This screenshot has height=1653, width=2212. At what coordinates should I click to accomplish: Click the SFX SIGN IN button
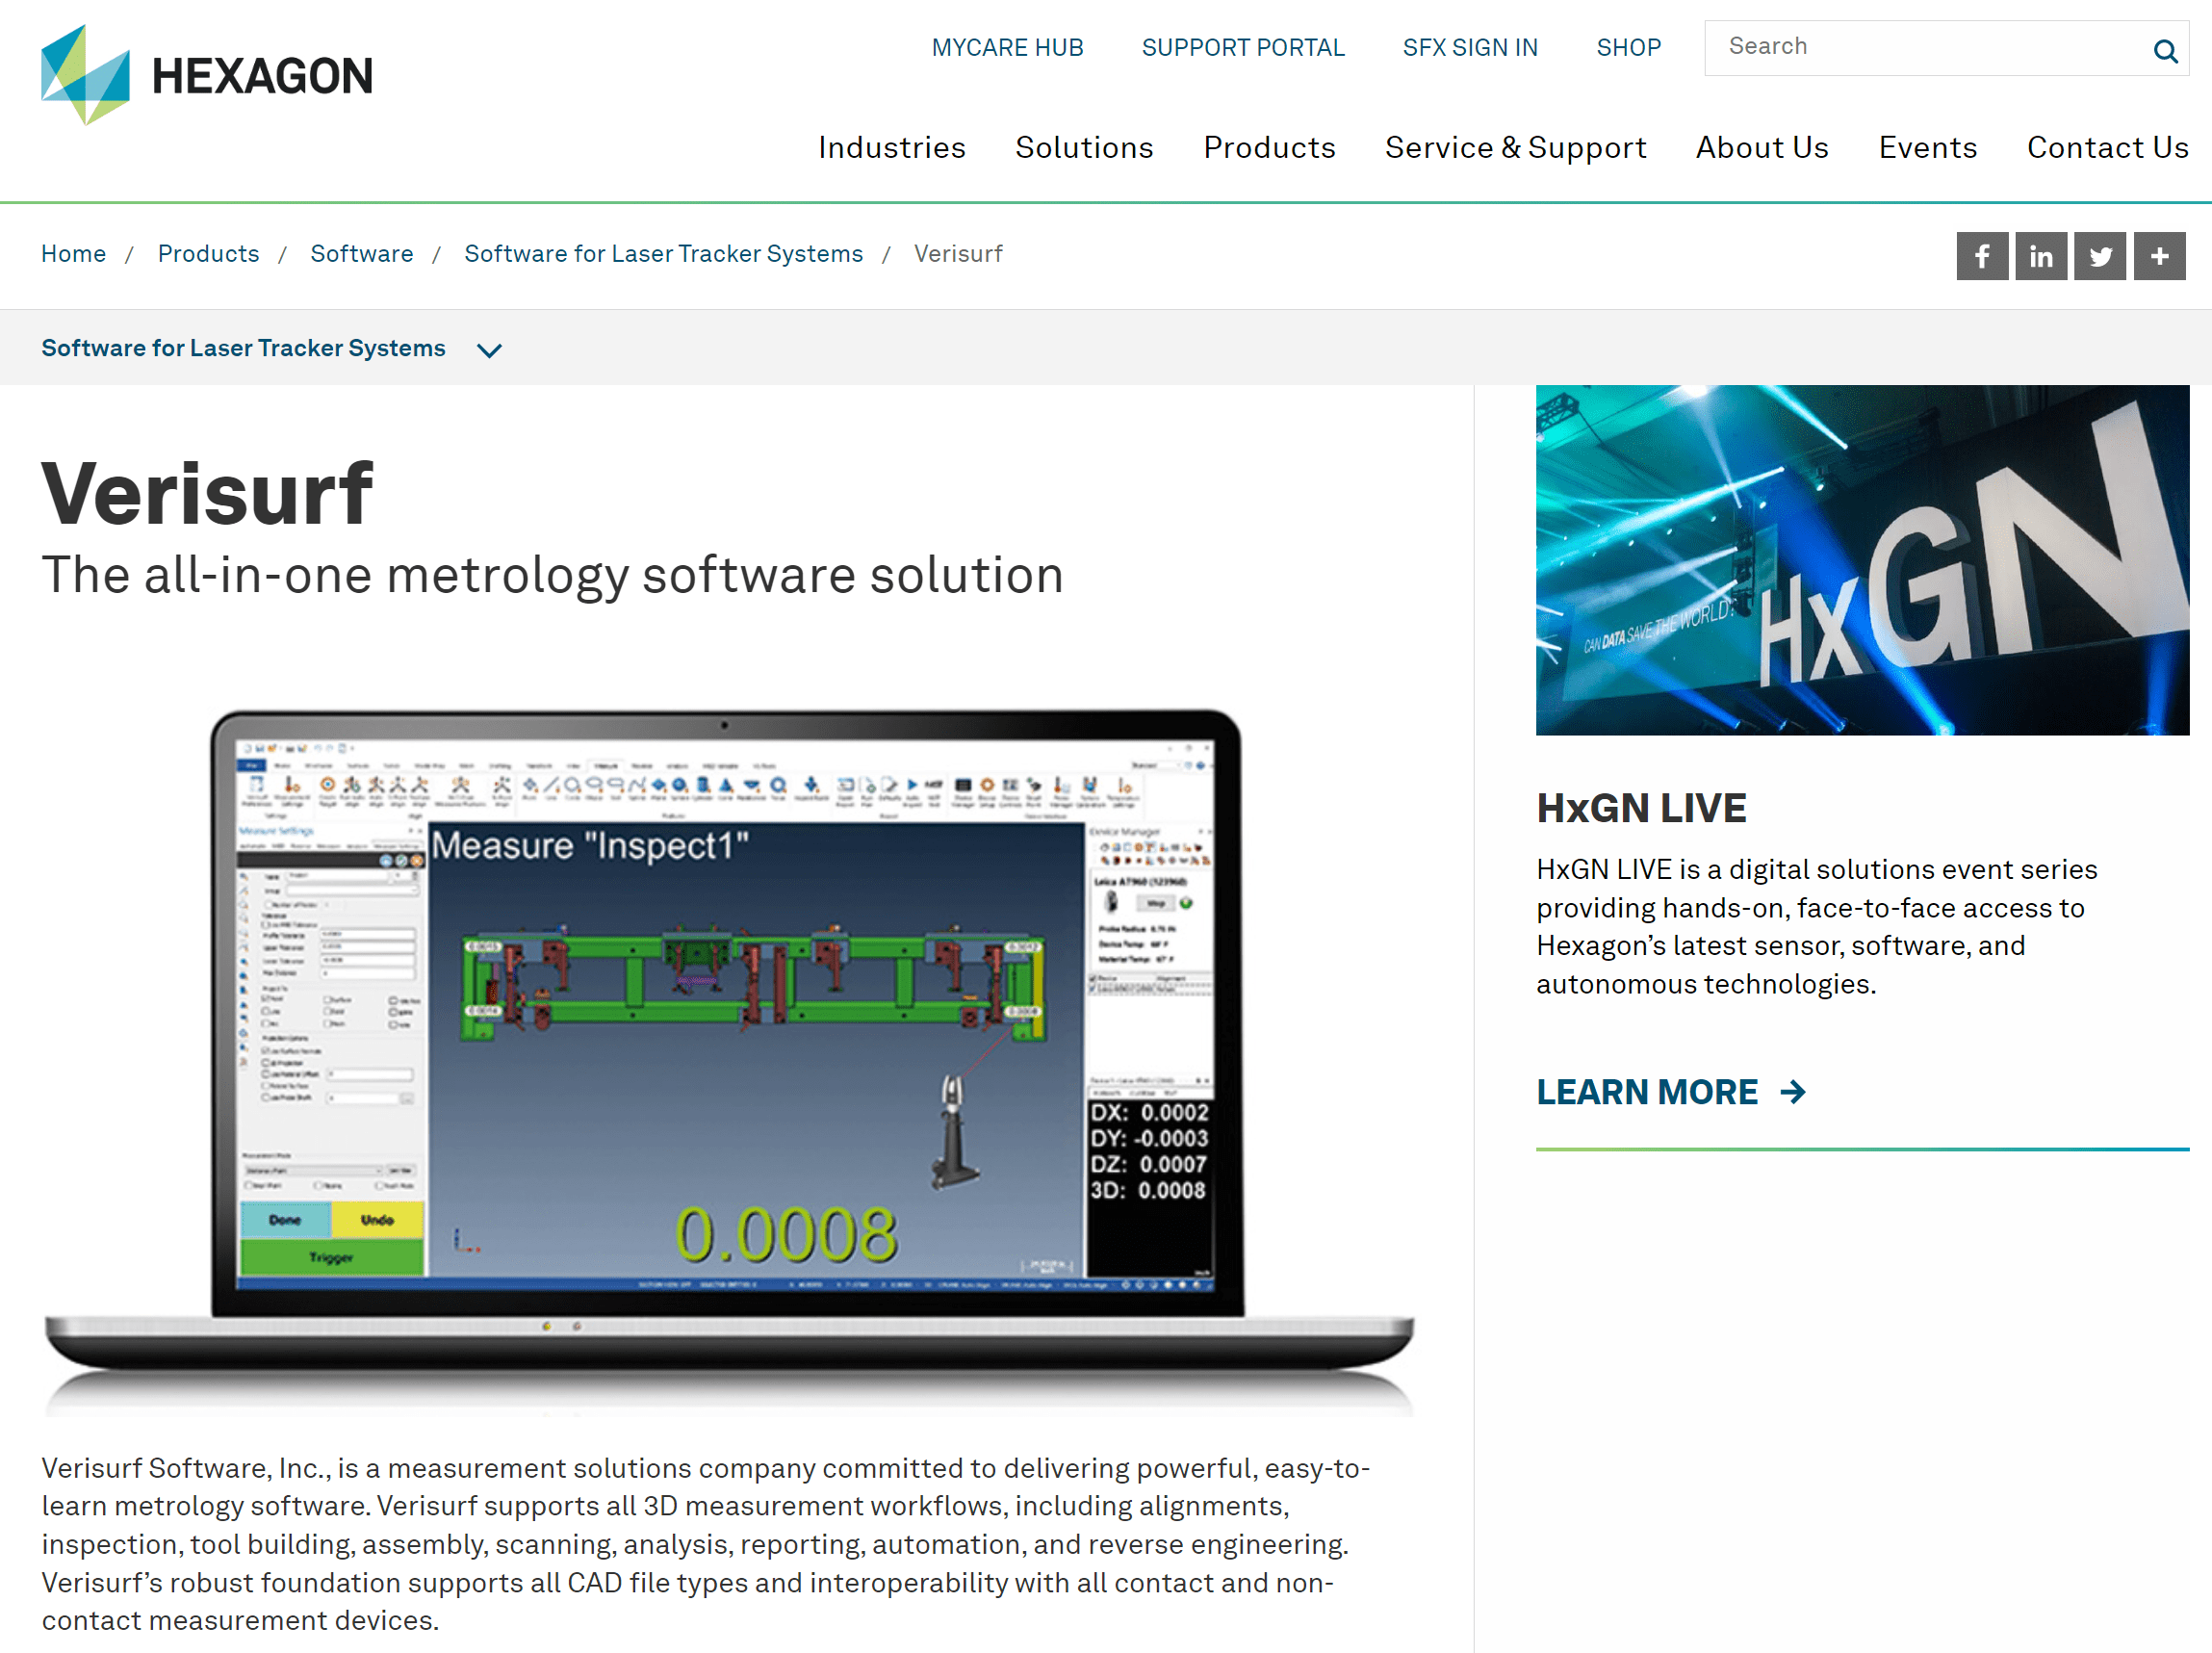[1469, 48]
